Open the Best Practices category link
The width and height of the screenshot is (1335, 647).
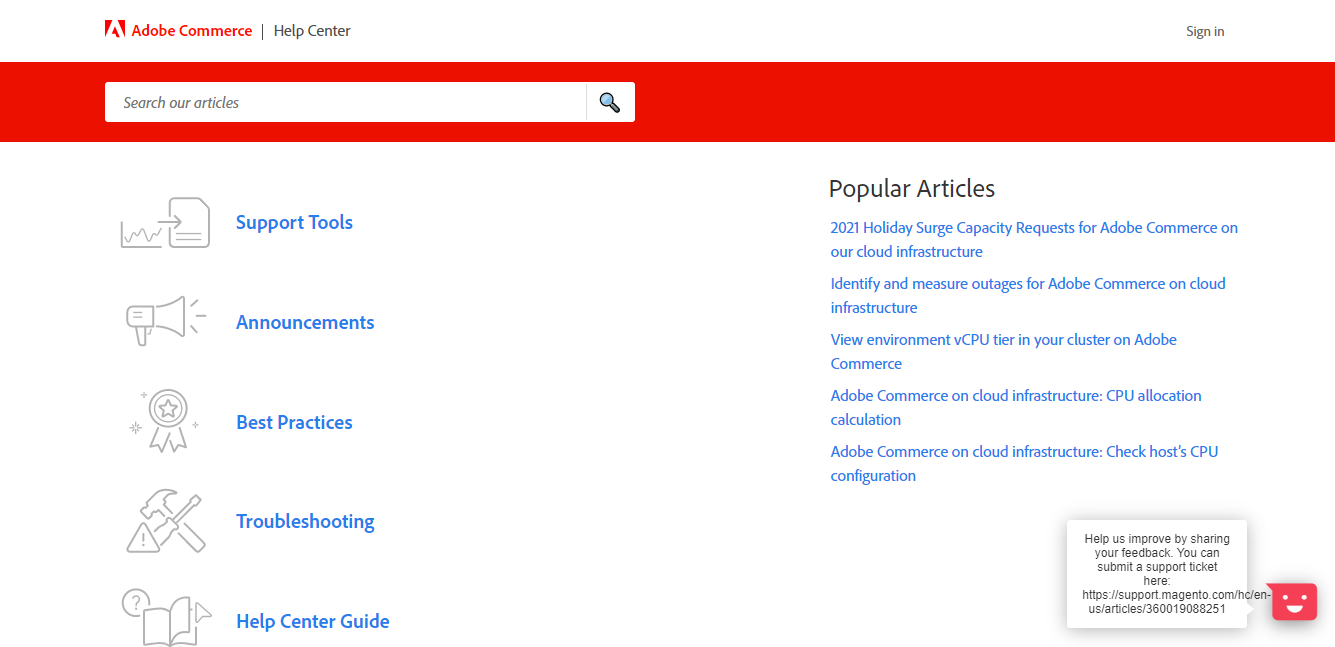tap(294, 423)
